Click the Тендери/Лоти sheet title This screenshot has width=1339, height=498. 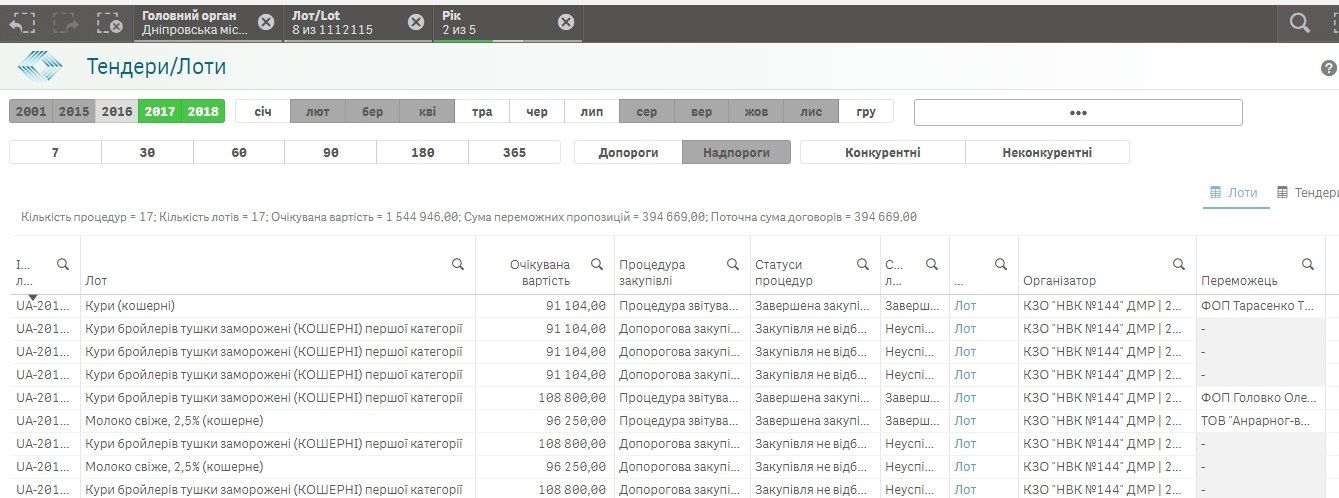tap(157, 67)
